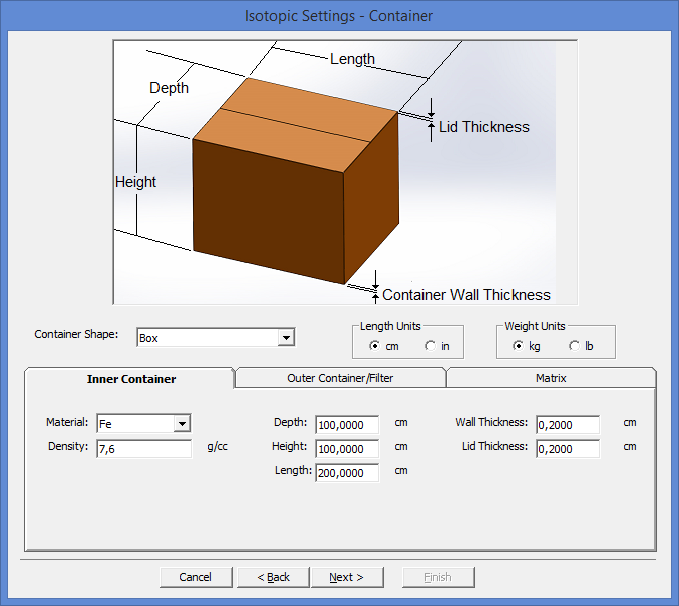Switch to the Outer Container/Filter tab
The width and height of the screenshot is (679, 606).
340,379
